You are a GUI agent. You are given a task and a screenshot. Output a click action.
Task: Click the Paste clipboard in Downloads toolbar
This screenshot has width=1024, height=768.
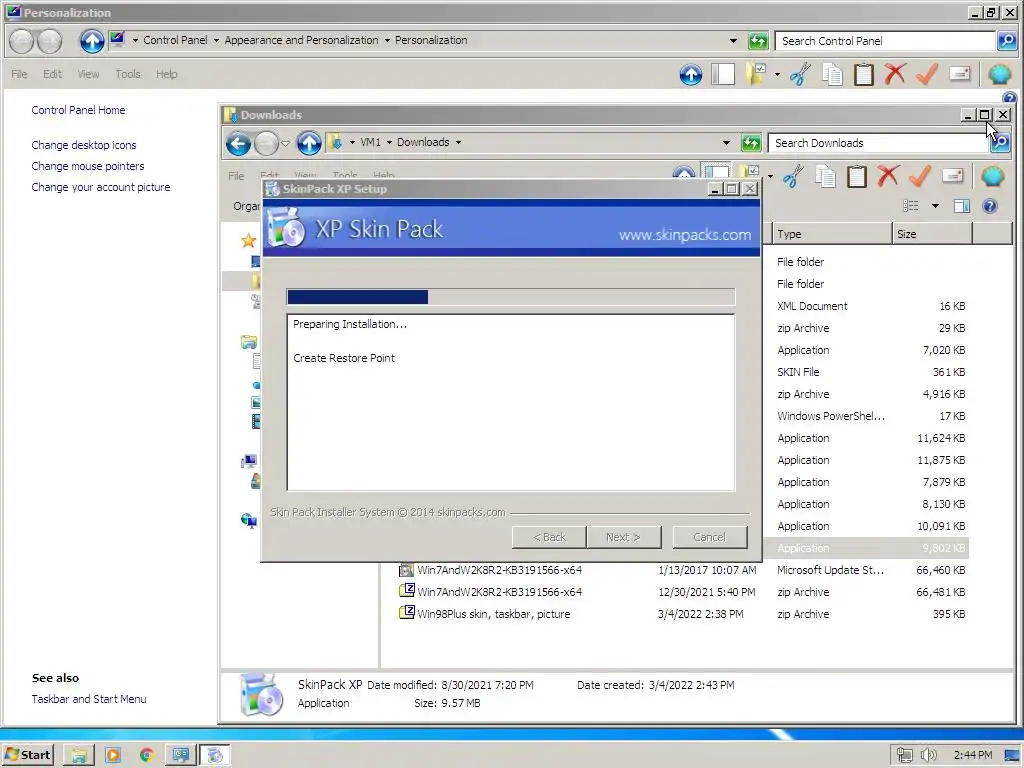point(856,176)
